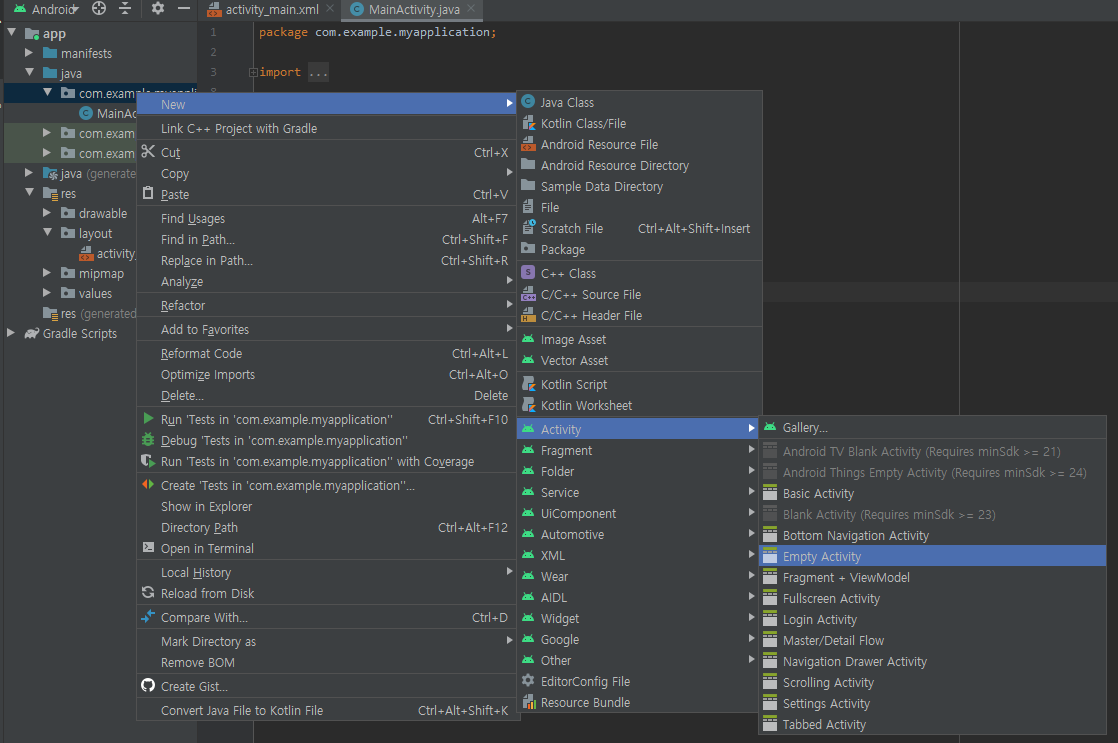
Task: Select the C++ Class icon
Action: click(x=528, y=273)
